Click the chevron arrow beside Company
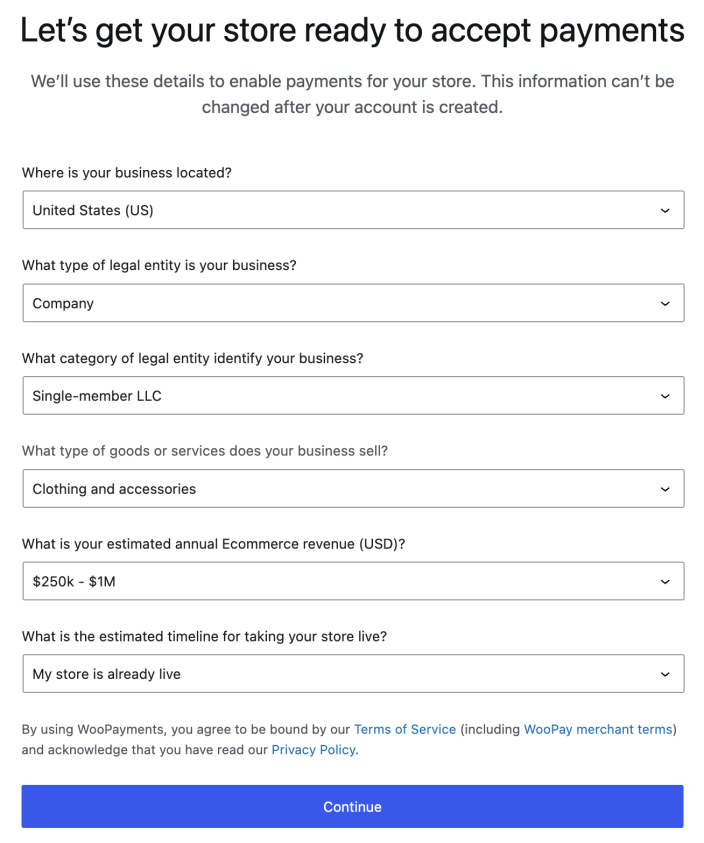The image size is (704, 843). coord(665,304)
